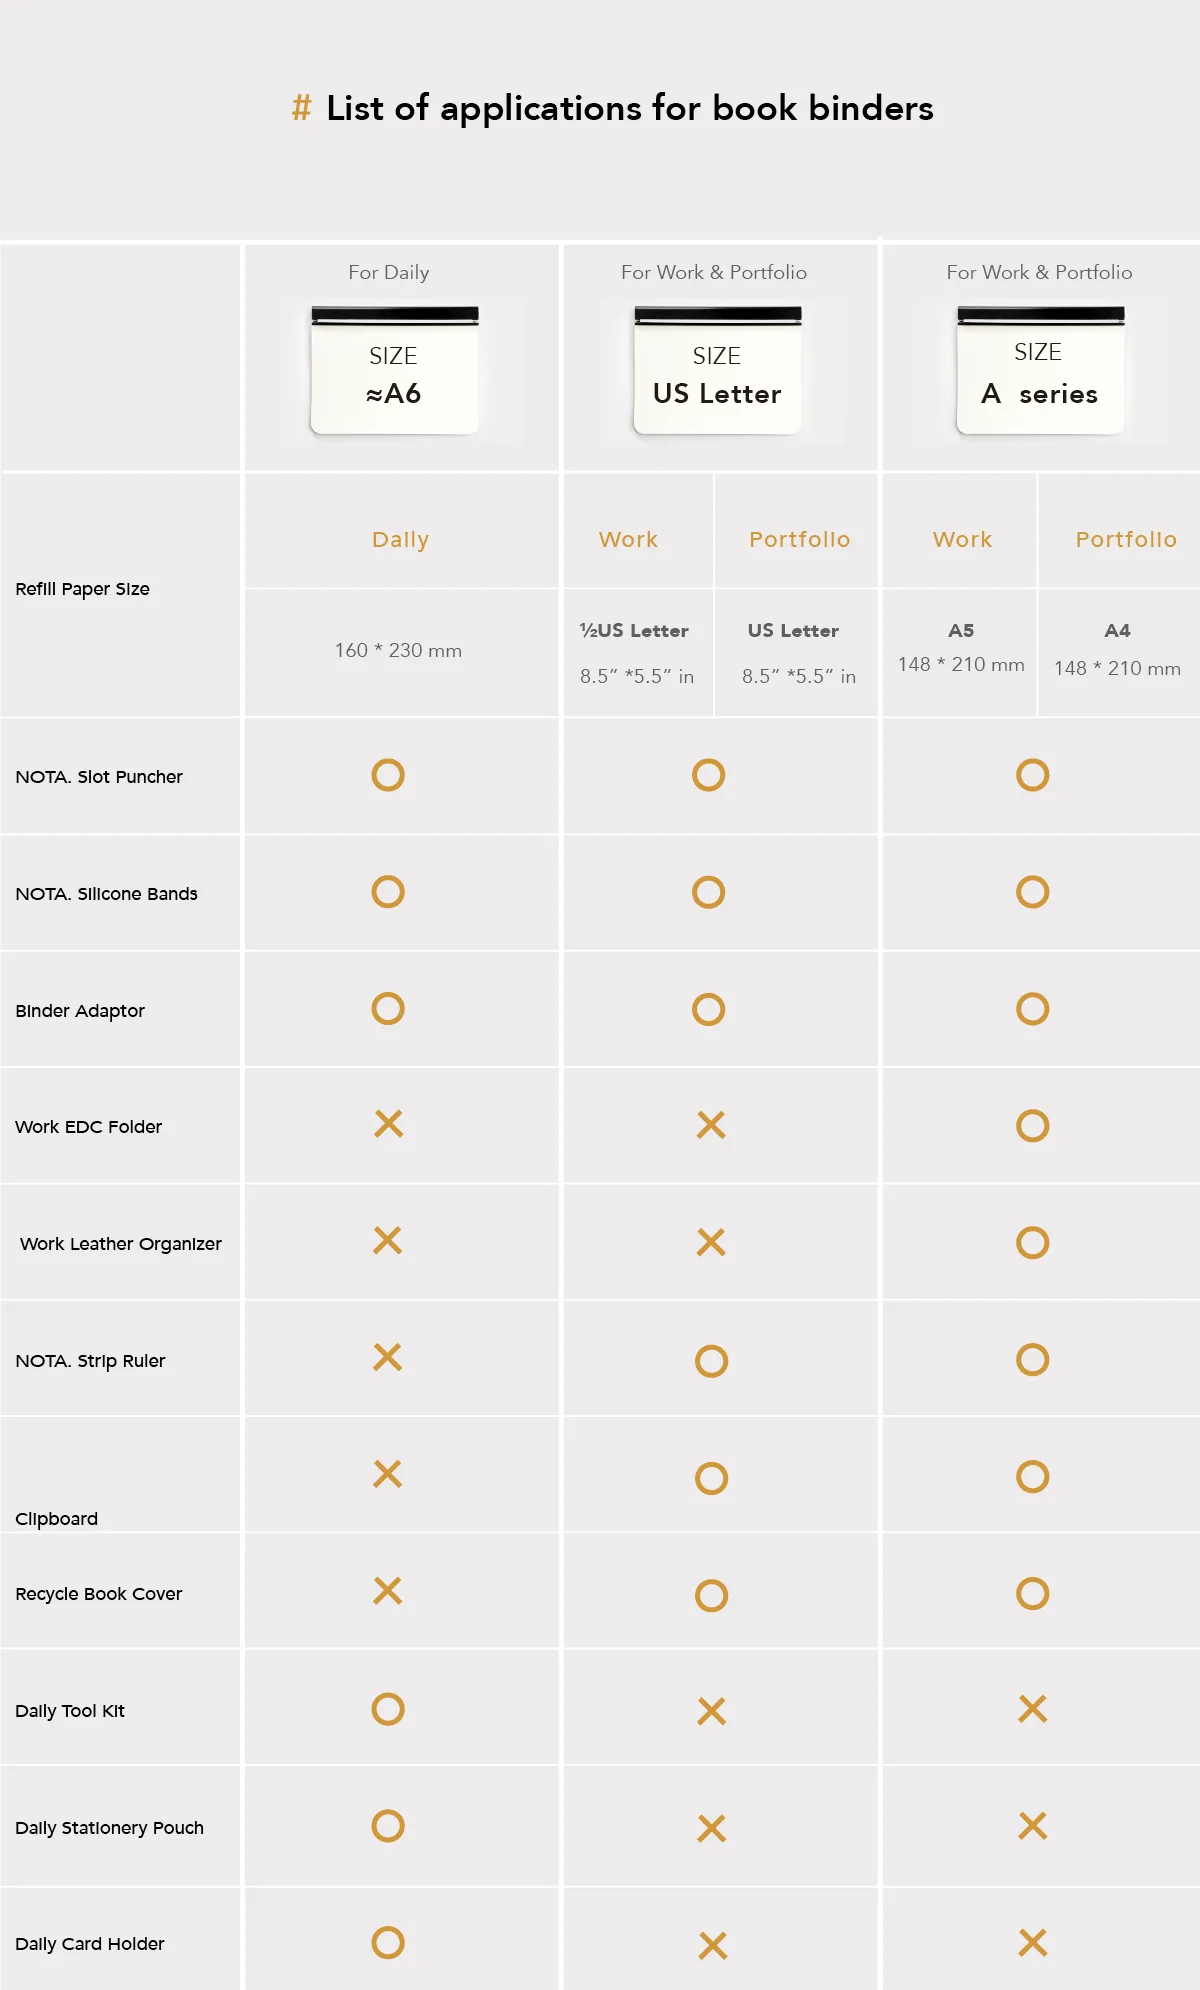This screenshot has height=1990, width=1200.
Task: Click the orange hash symbol in the title
Action: tap(301, 108)
